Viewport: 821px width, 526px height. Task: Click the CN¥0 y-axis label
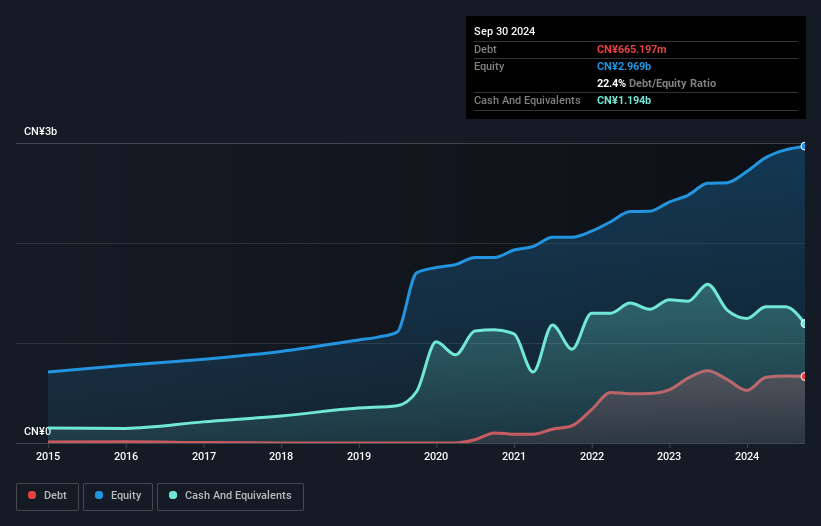coord(37,431)
